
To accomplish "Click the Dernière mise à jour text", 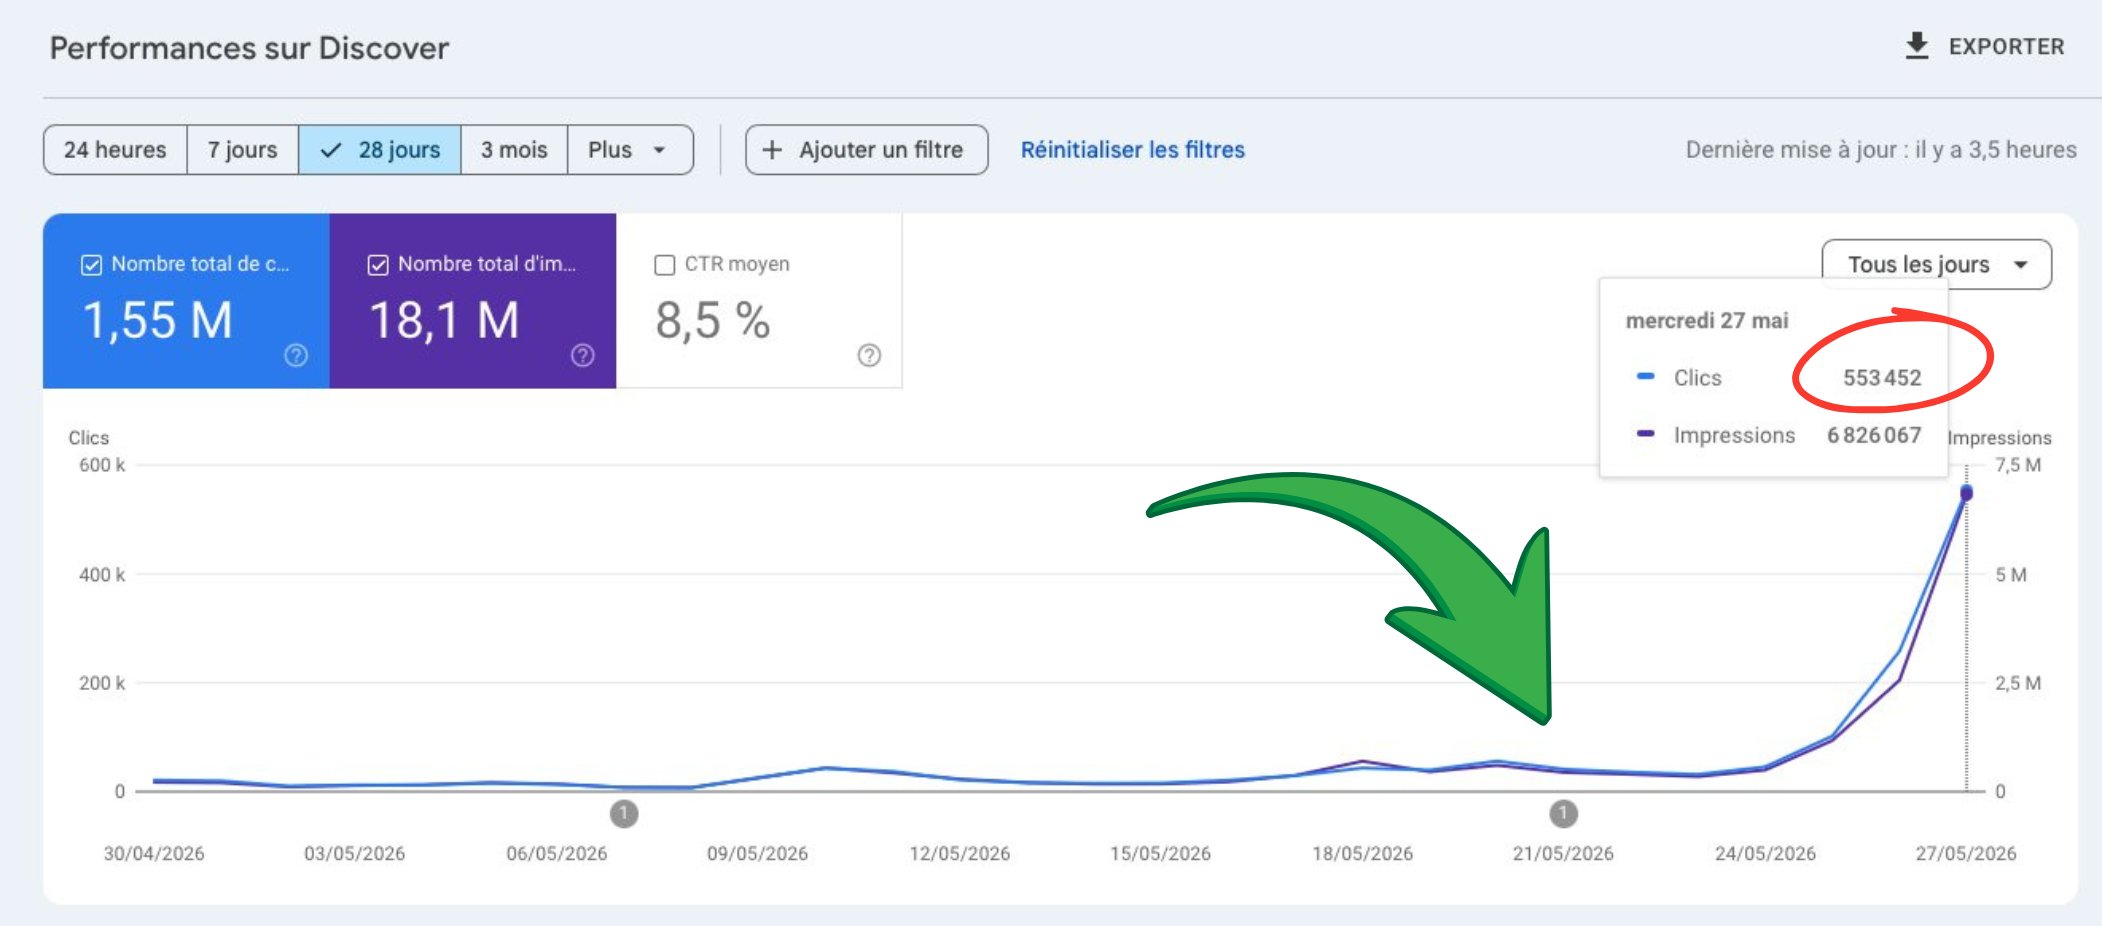I will [1881, 150].
